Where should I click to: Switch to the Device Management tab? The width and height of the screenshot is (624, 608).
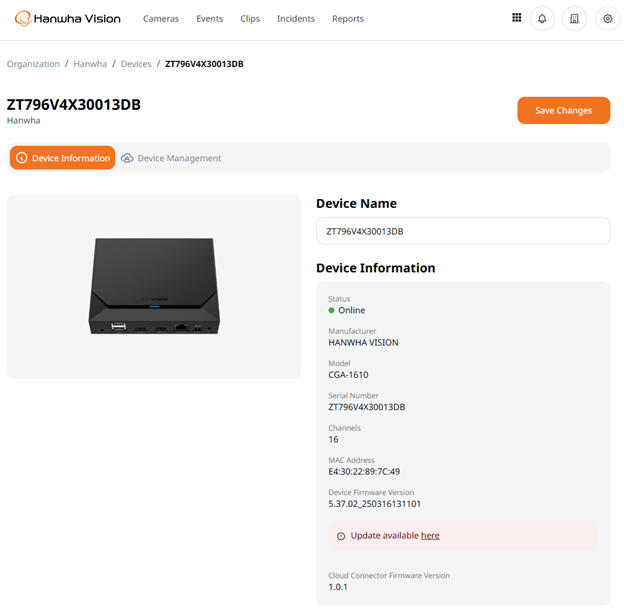pyautogui.click(x=171, y=158)
